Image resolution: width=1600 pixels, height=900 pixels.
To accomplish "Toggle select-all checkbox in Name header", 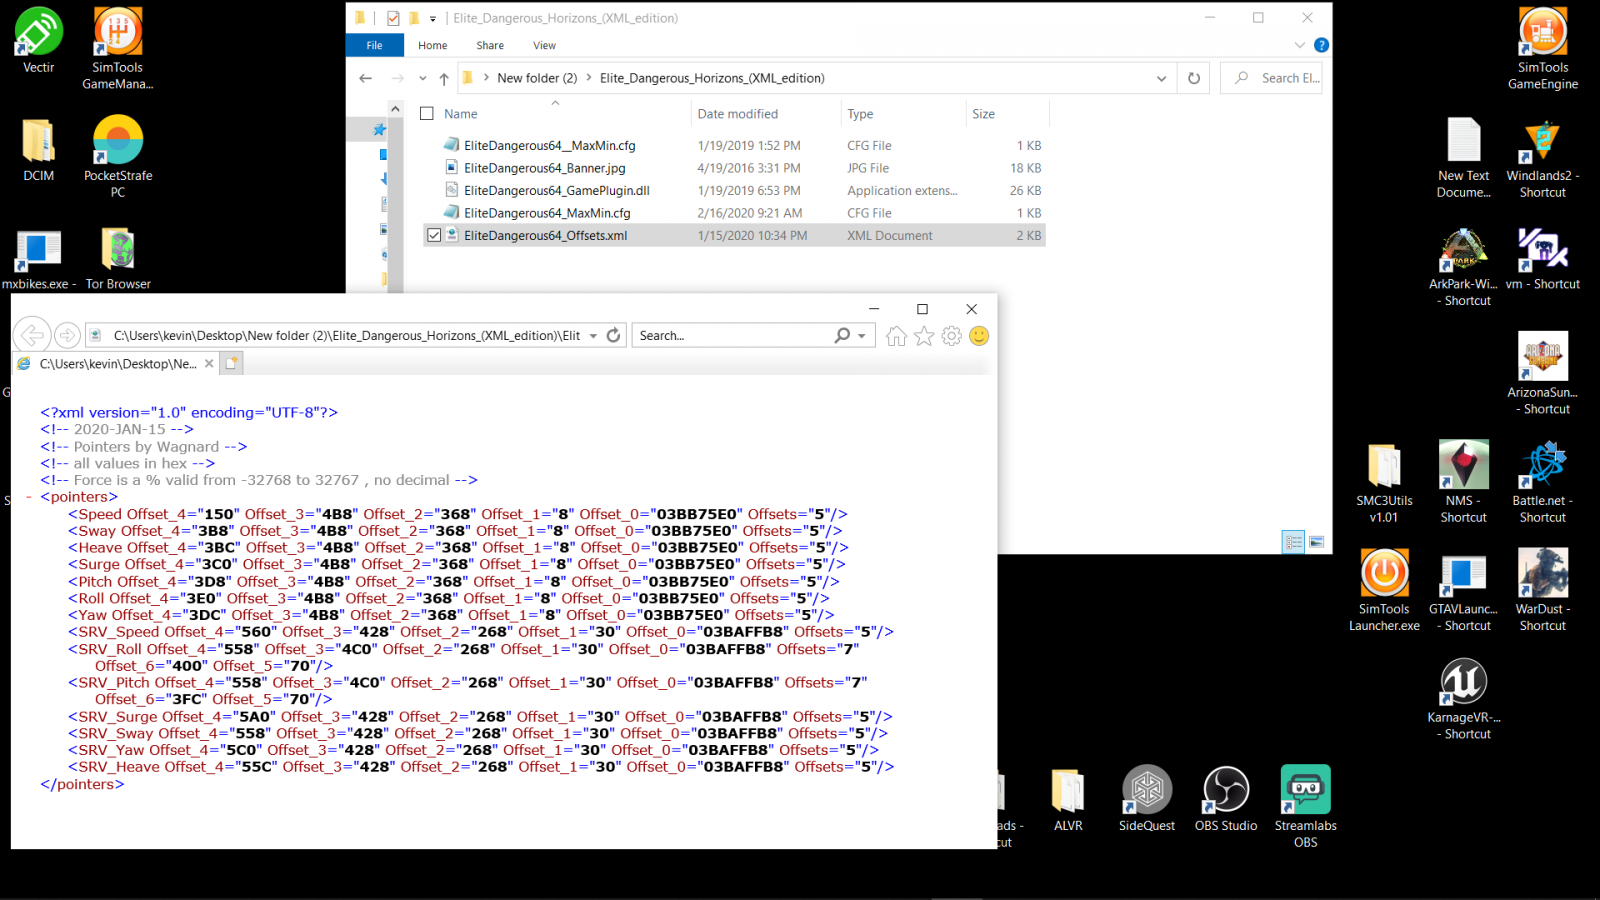I will tap(427, 114).
